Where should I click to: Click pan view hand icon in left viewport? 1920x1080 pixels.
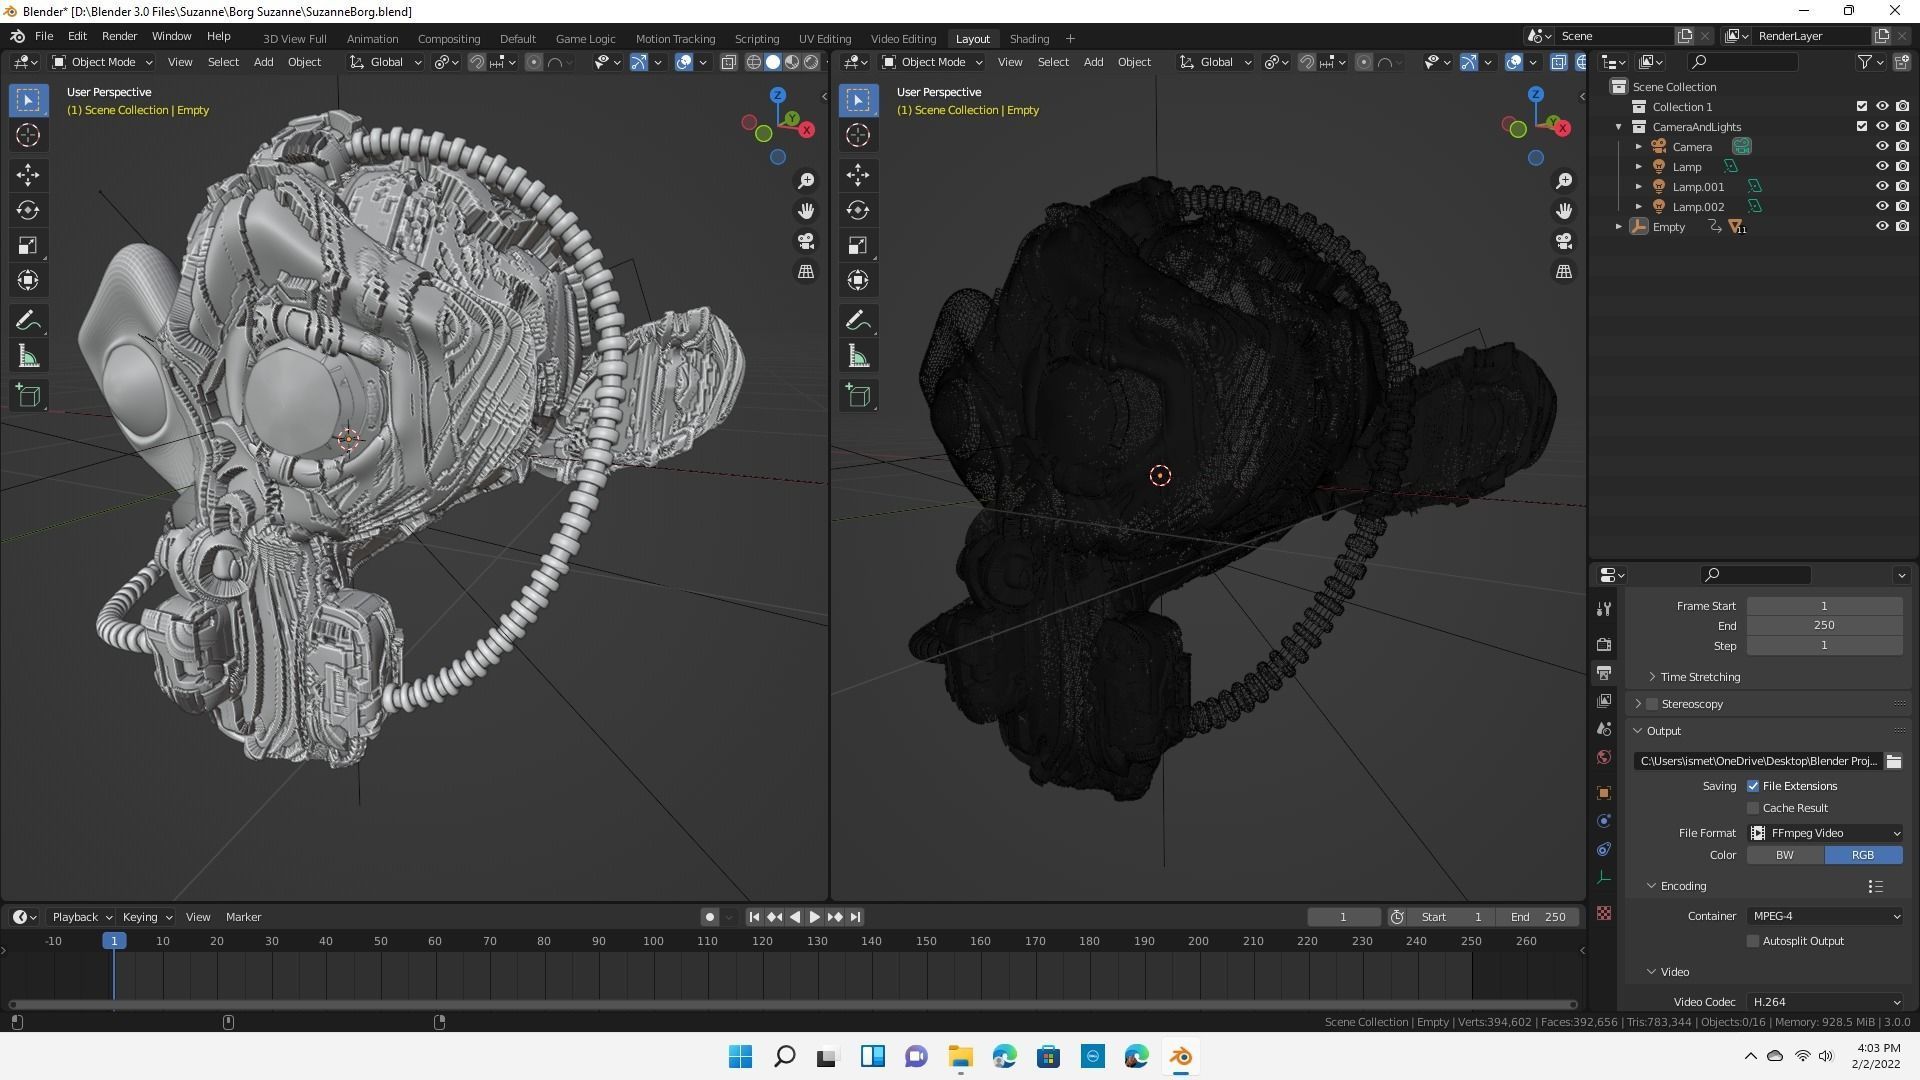pos(806,211)
